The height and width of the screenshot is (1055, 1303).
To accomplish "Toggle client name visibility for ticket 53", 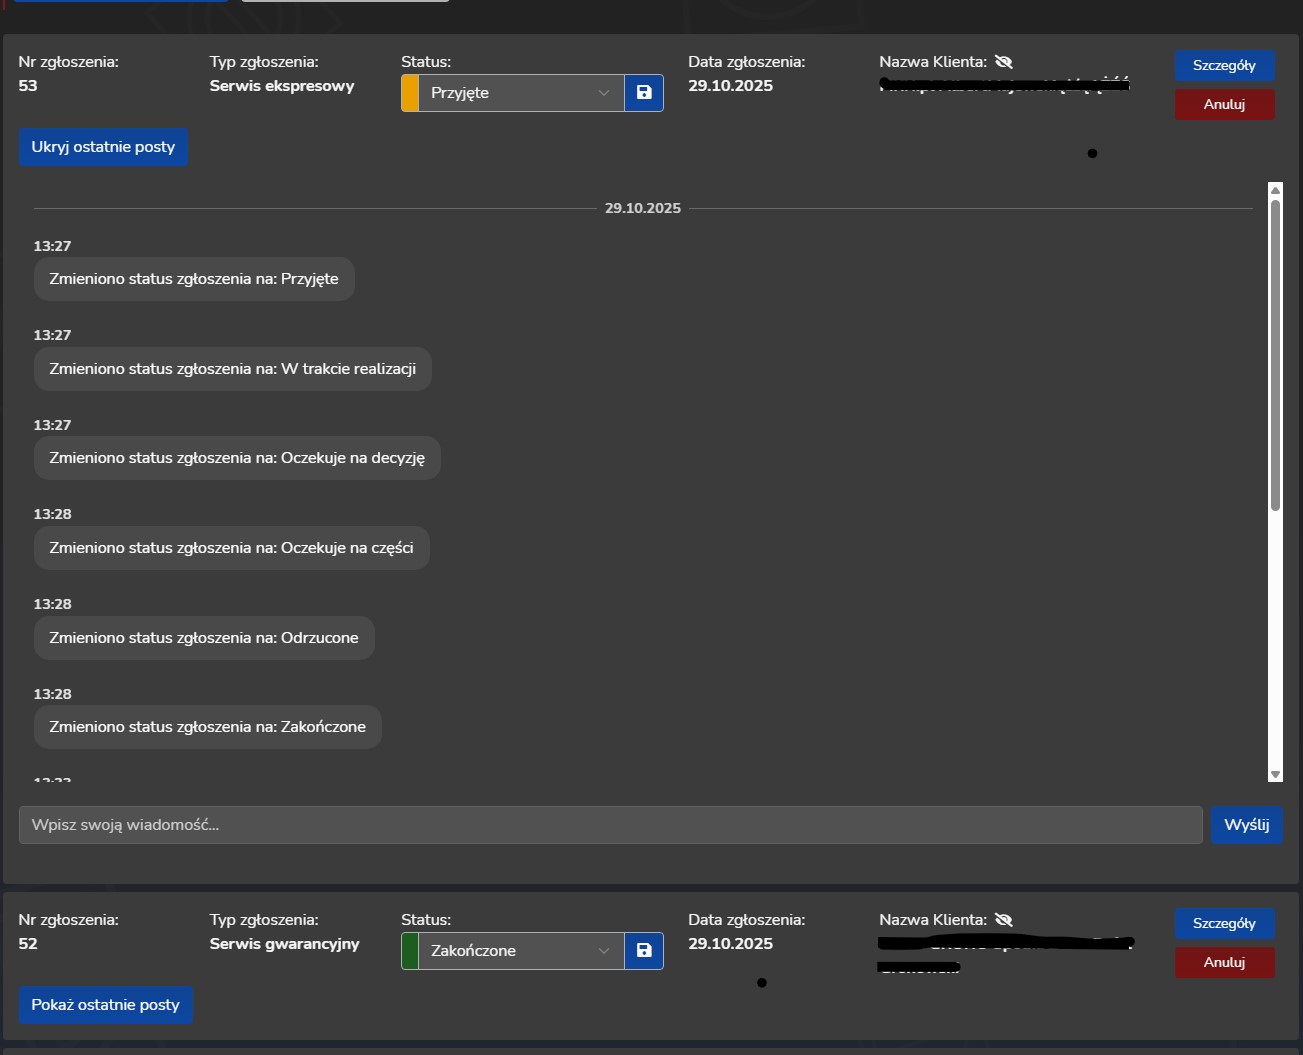I will point(1004,62).
